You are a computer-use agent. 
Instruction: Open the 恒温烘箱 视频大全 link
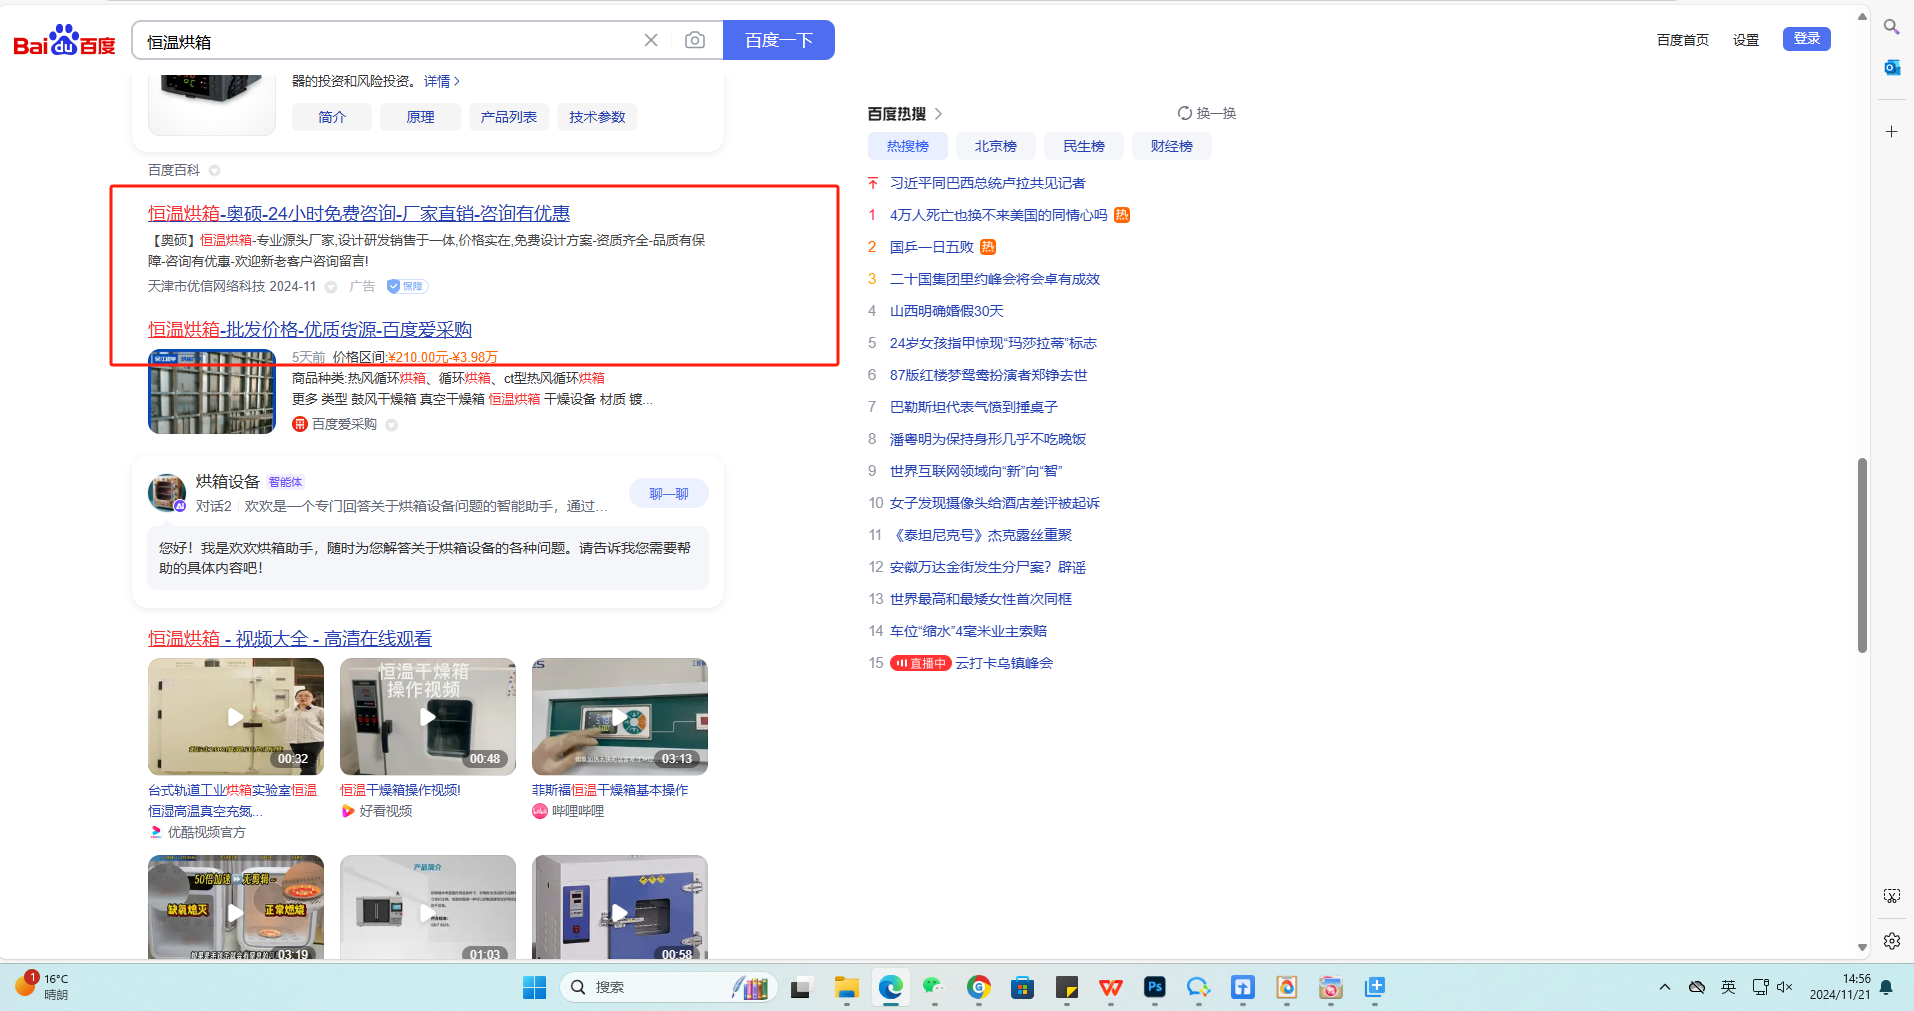pyautogui.click(x=290, y=638)
